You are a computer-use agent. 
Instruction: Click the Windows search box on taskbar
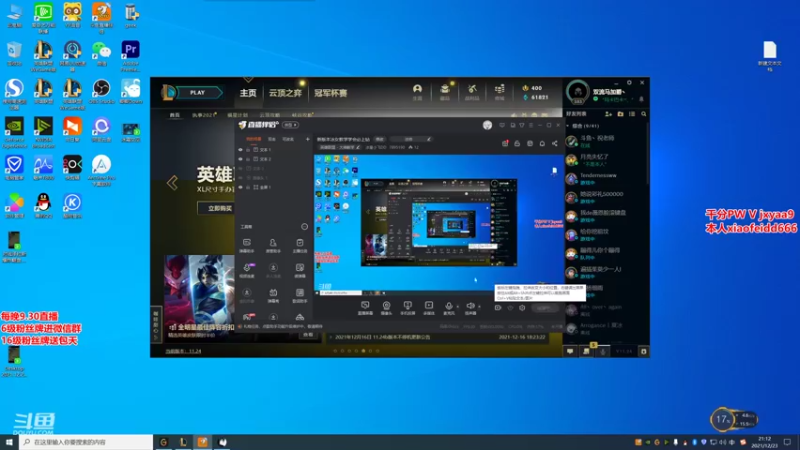tap(86, 442)
